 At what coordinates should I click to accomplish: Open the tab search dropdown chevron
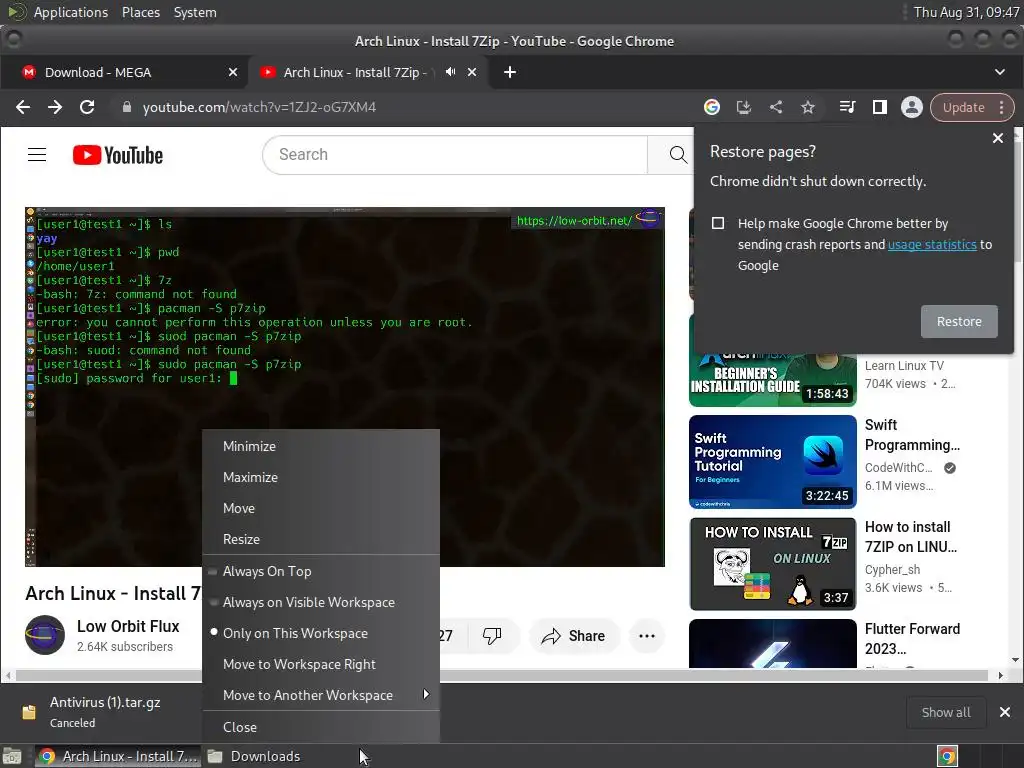(x=1000, y=72)
